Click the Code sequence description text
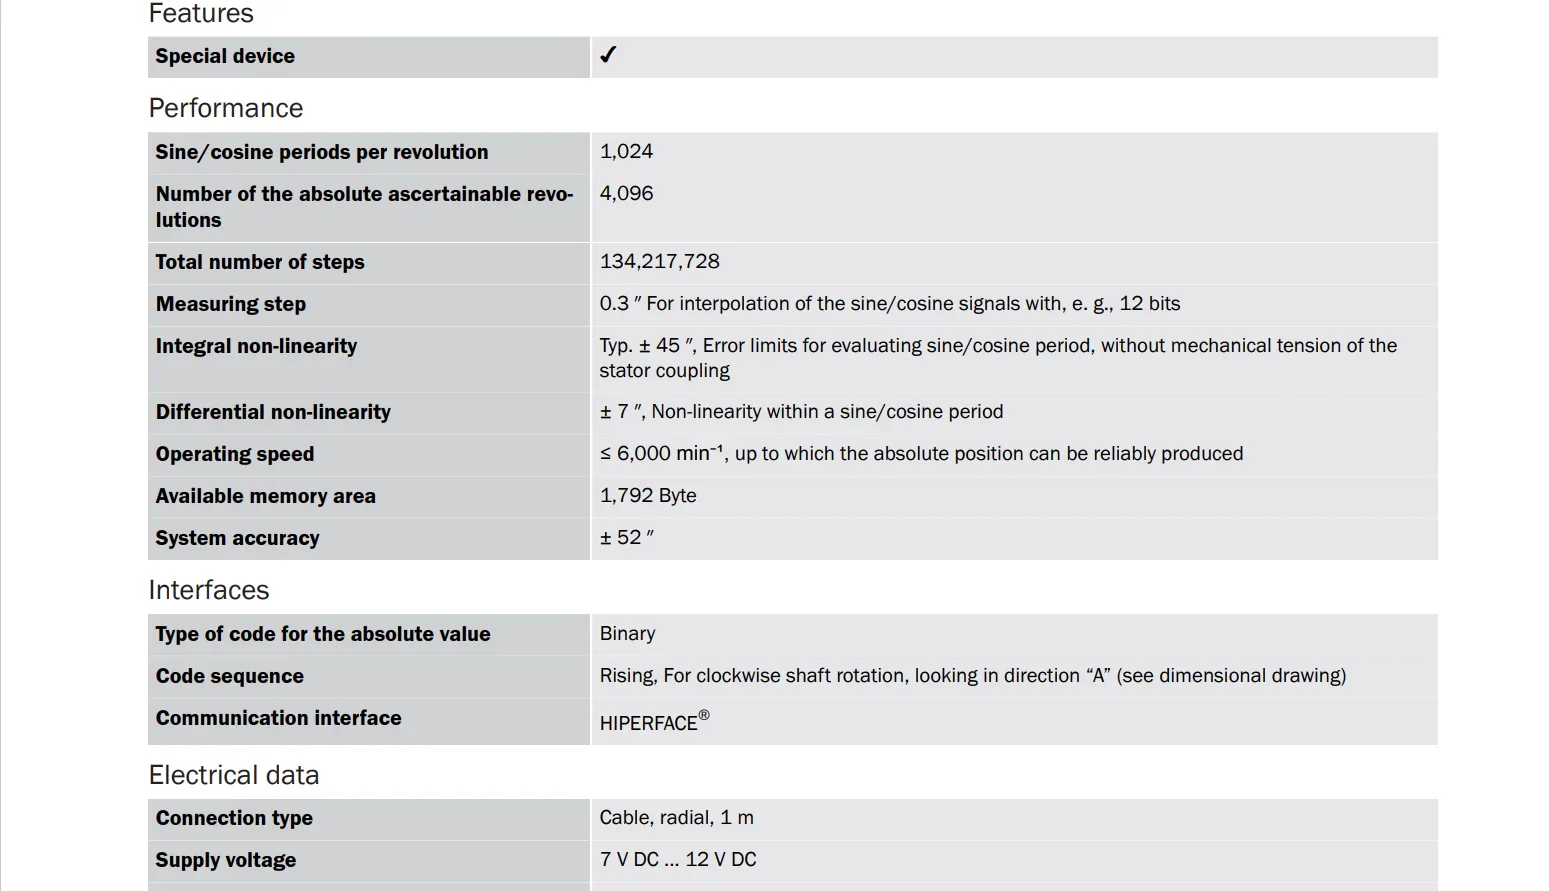 coord(973,676)
